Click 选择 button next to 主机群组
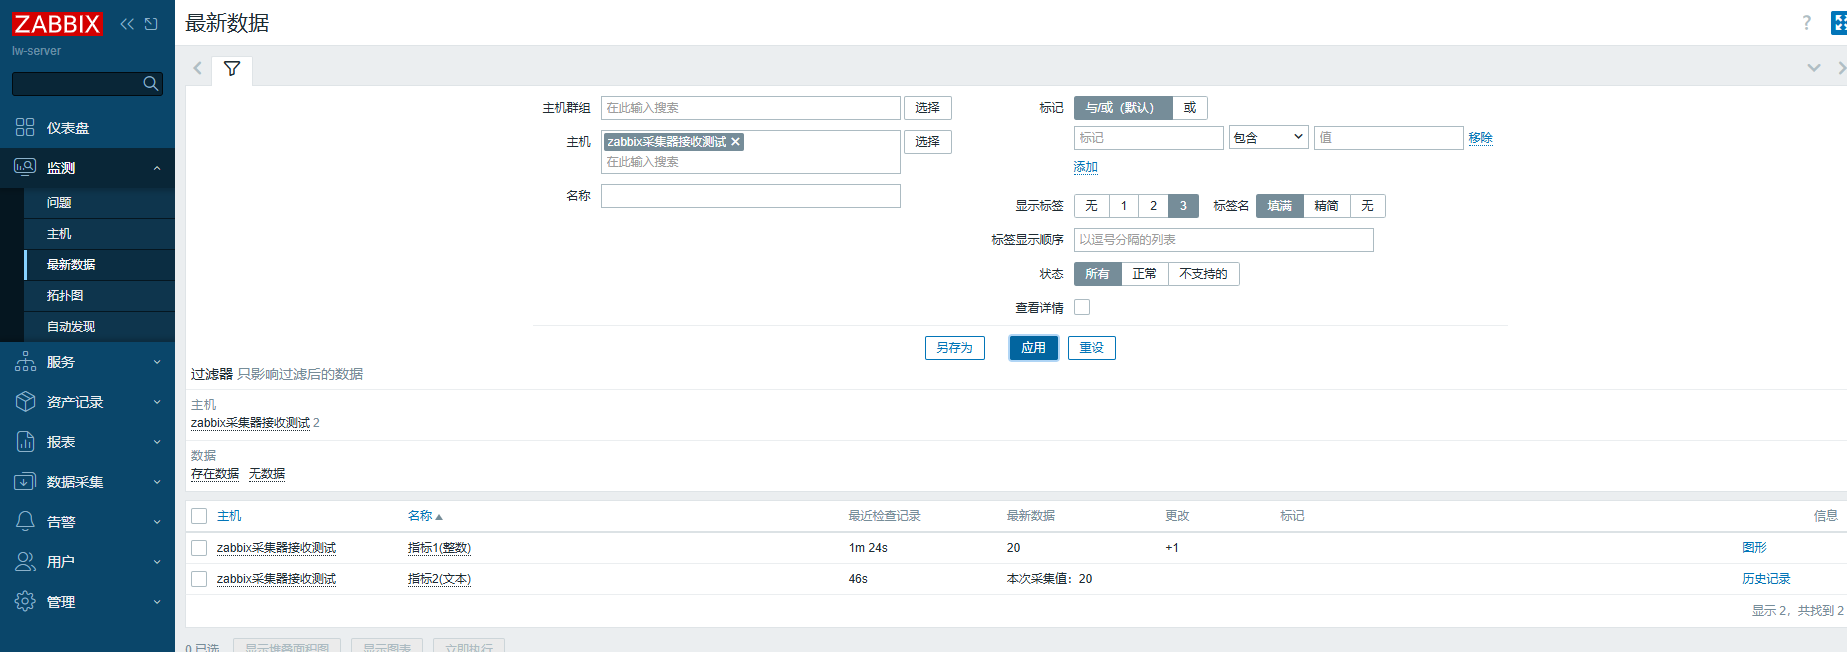Viewport: 1847px width, 652px height. pyautogui.click(x=928, y=108)
